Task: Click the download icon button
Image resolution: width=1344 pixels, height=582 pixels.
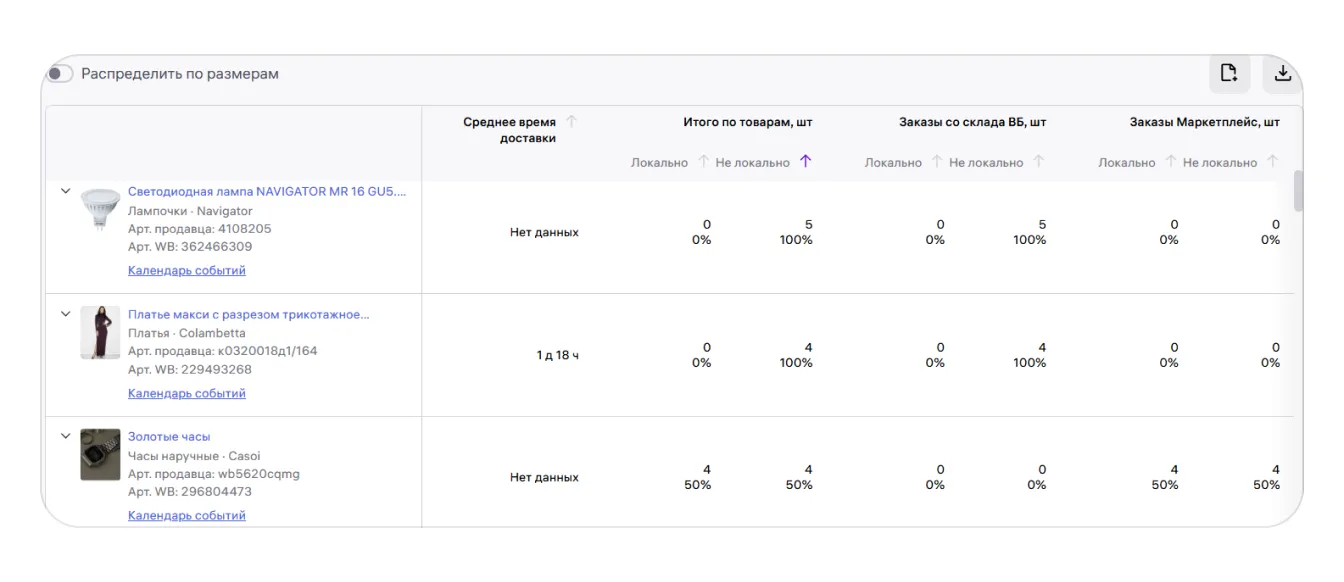Action: tap(1282, 73)
